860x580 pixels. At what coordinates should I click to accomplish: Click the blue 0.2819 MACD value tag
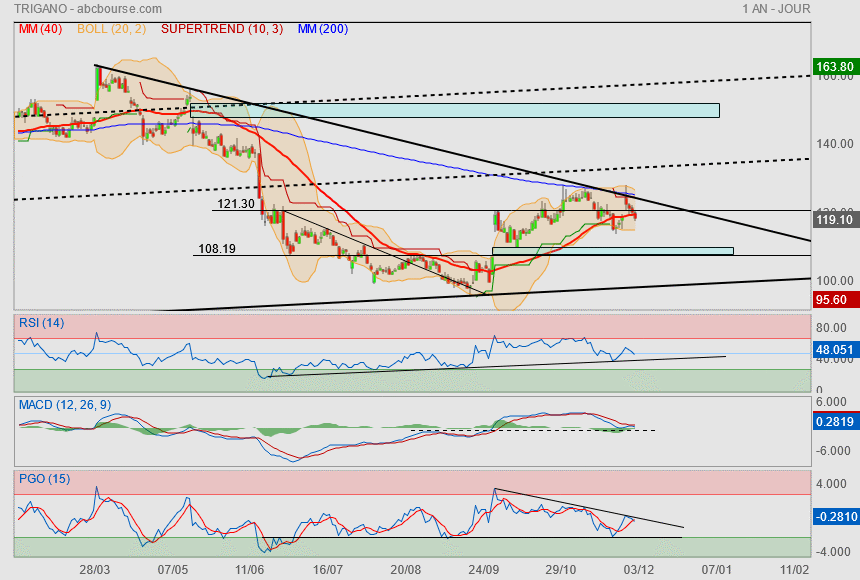point(835,421)
